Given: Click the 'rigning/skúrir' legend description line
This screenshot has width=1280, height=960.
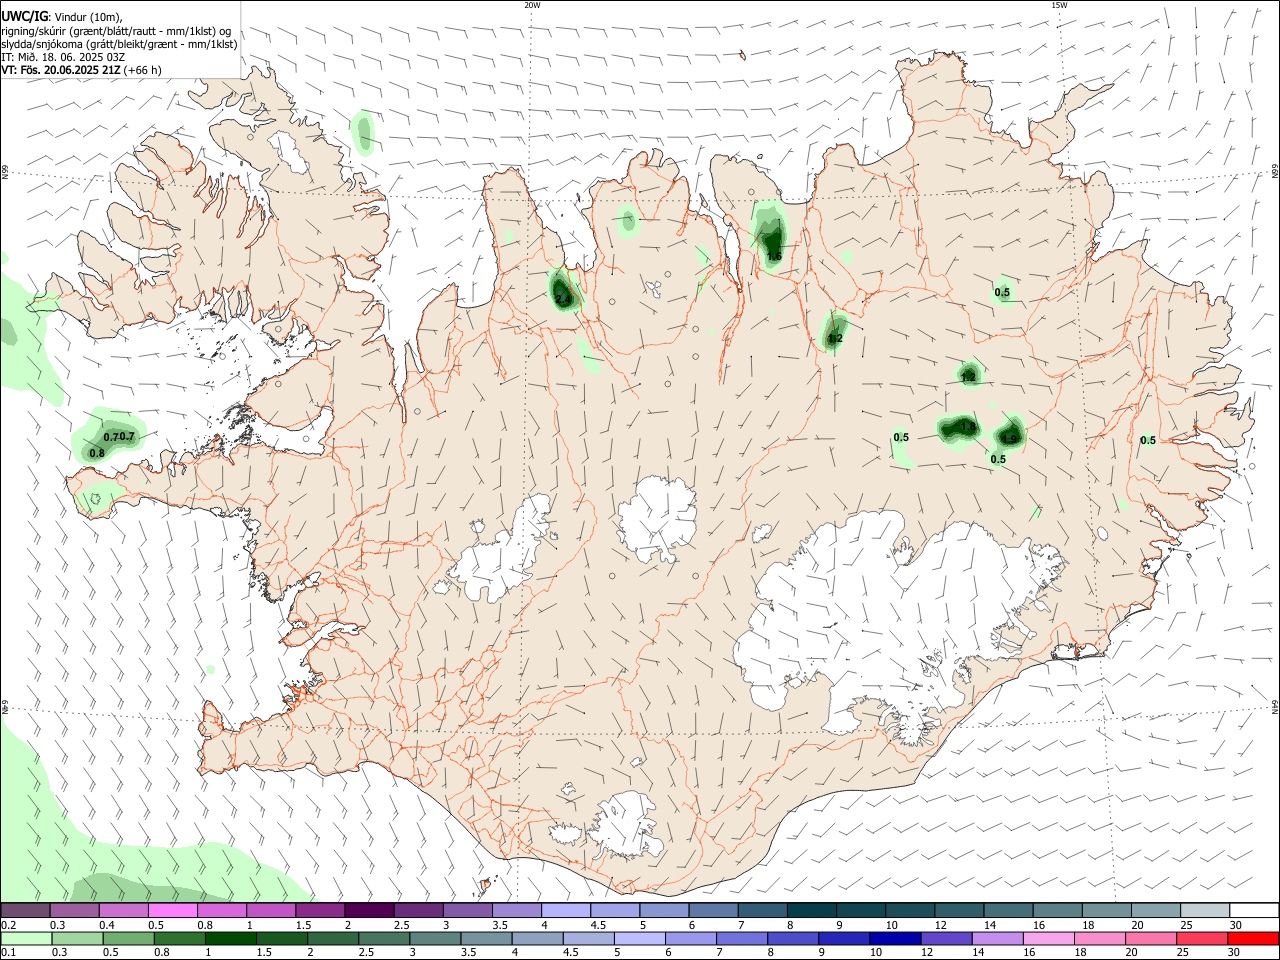Looking at the screenshot, I should pos(116,31).
